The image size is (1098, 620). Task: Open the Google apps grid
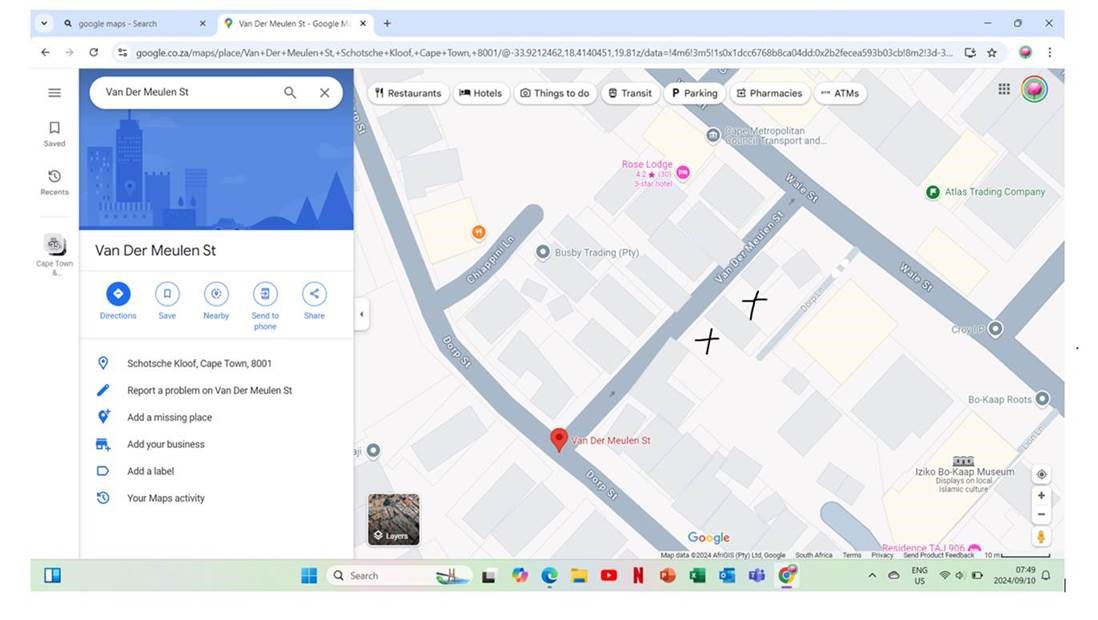click(x=1004, y=89)
